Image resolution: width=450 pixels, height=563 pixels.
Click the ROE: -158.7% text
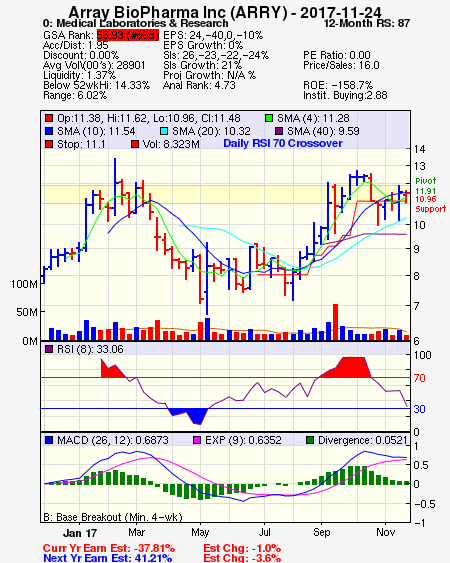(338, 85)
